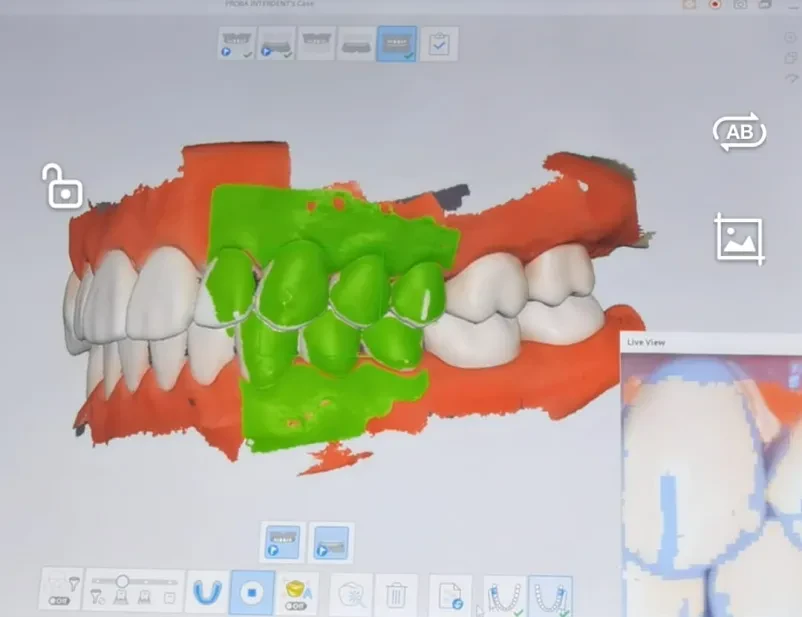Click the trash delete icon
802x617 pixels.
pyautogui.click(x=395, y=595)
